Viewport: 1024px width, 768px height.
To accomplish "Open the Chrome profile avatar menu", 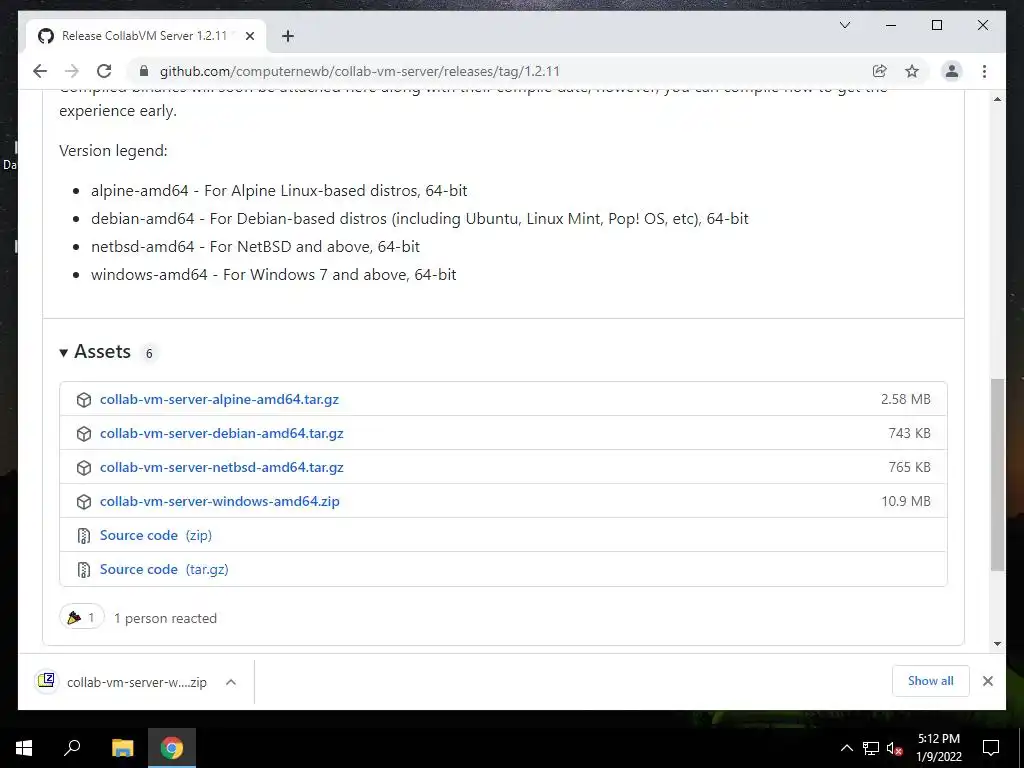I will click(952, 71).
